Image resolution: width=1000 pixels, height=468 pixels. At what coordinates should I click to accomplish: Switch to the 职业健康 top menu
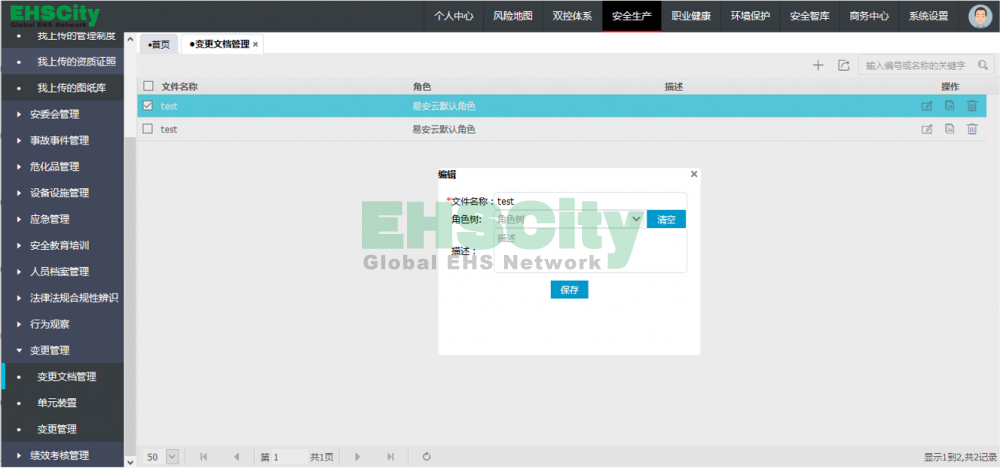point(691,16)
